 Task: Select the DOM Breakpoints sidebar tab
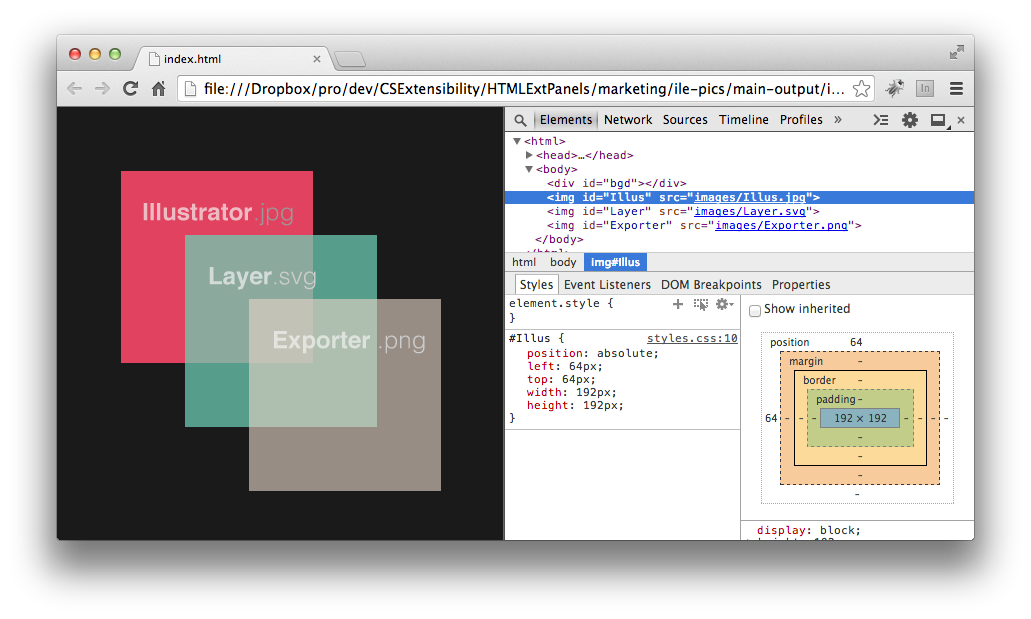tap(711, 285)
